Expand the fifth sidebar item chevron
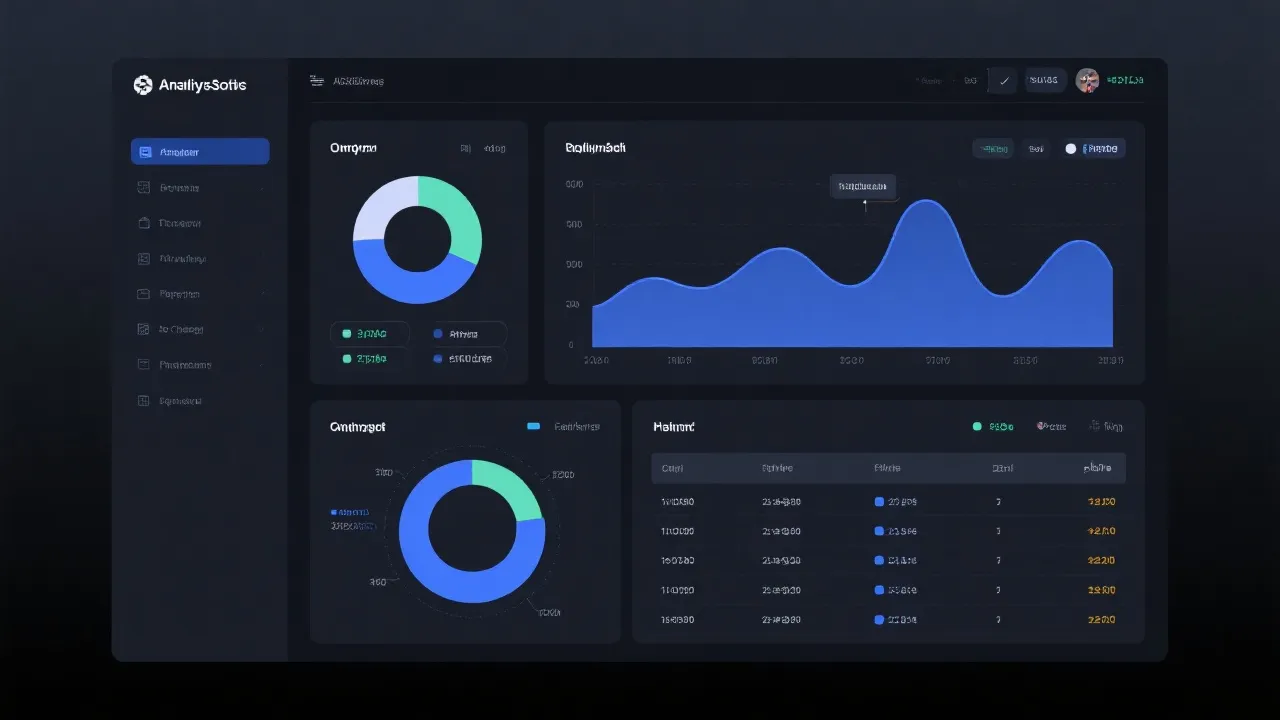 click(262, 294)
